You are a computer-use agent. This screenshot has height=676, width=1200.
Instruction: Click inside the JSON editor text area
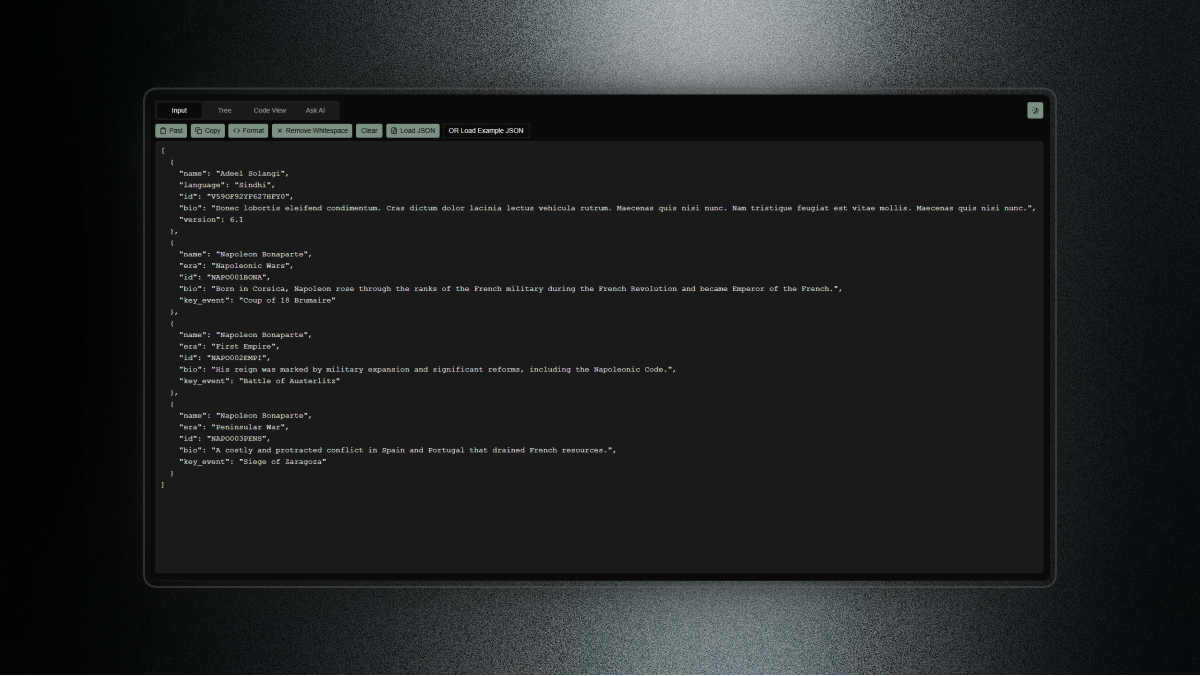(600, 520)
